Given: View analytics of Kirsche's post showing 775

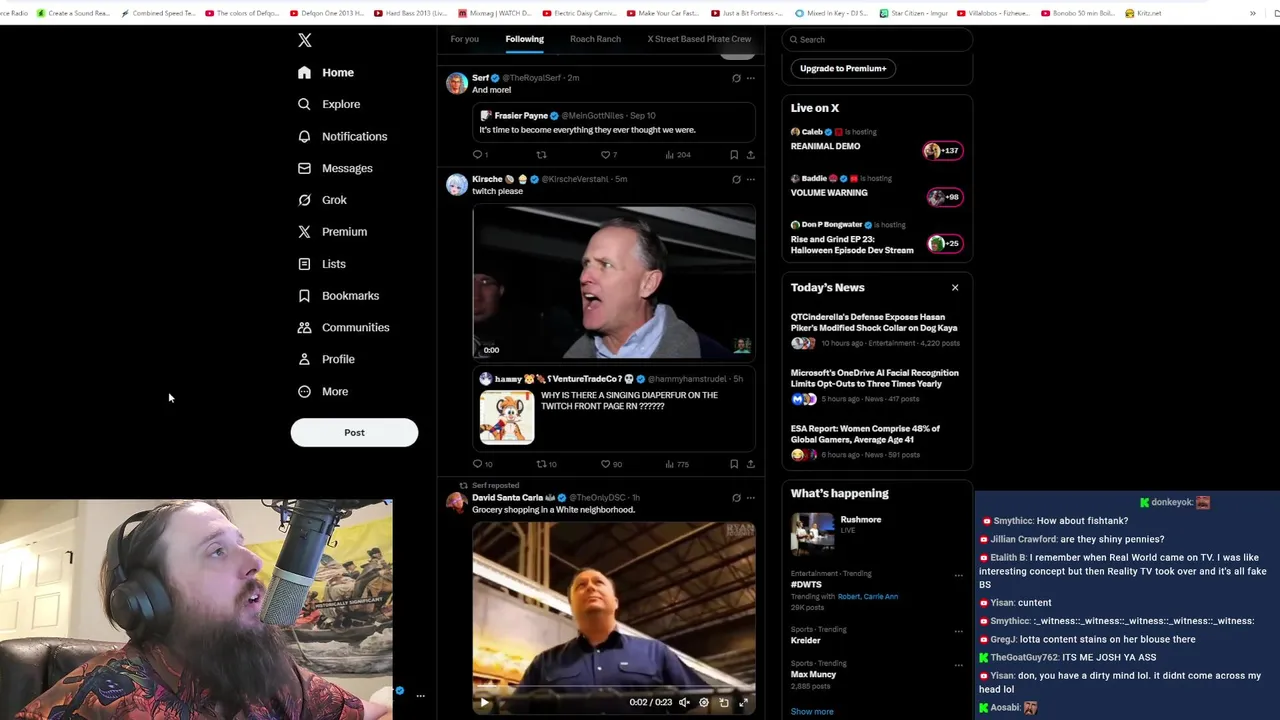Looking at the screenshot, I should coord(678,464).
